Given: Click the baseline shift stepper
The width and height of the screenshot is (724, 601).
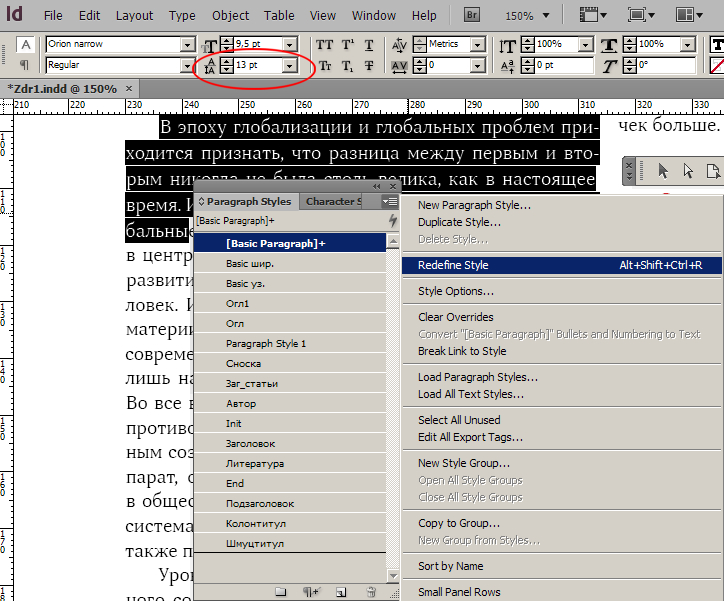Looking at the screenshot, I should (528, 66).
